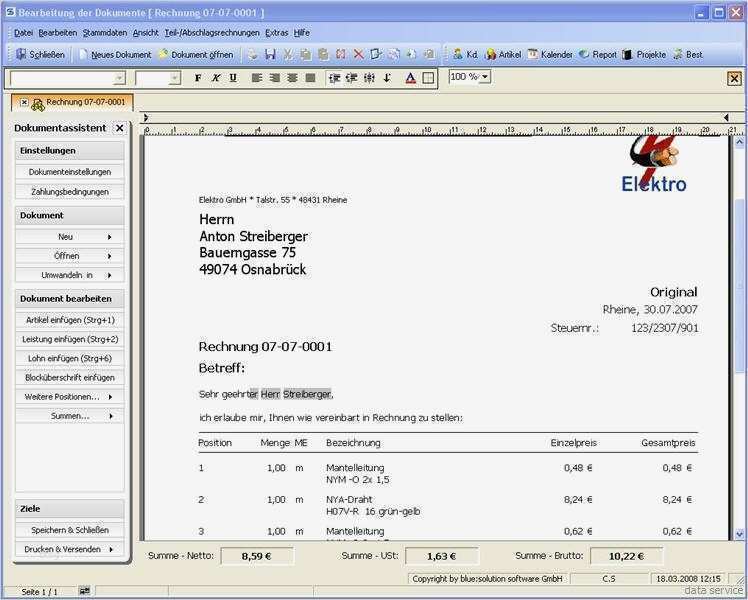Open the Teil-/Abschlagsrechnungen menu
748x600 pixels.
[x=212, y=33]
